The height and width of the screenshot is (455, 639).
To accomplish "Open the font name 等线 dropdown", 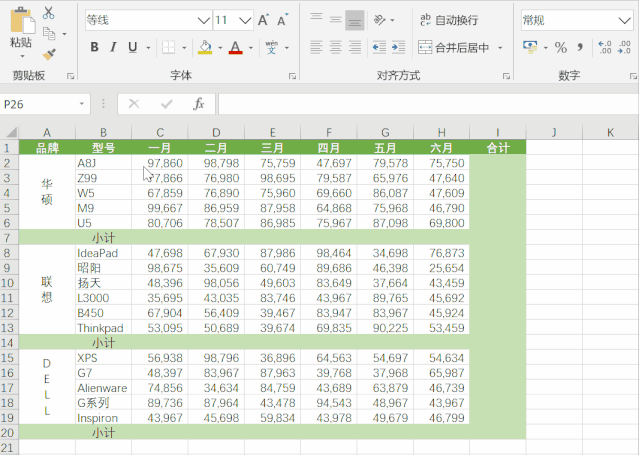I will point(203,20).
